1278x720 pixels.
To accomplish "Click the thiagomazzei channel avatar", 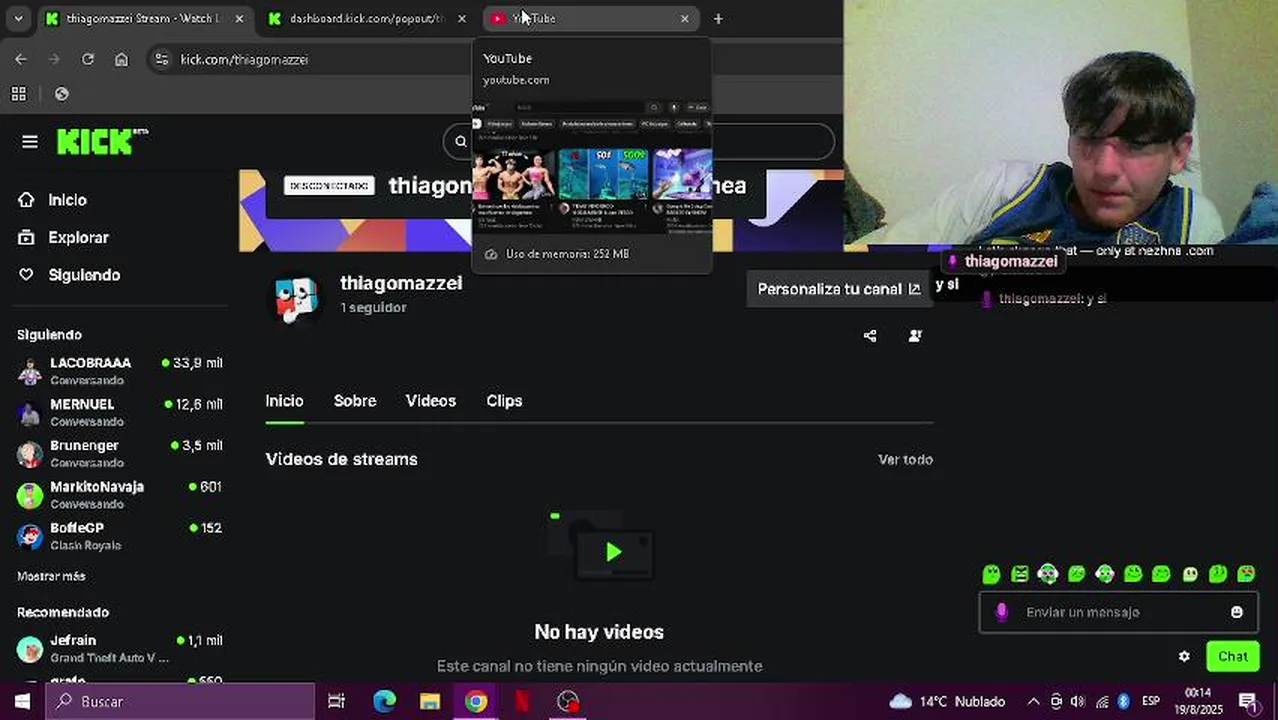I will [x=296, y=298].
